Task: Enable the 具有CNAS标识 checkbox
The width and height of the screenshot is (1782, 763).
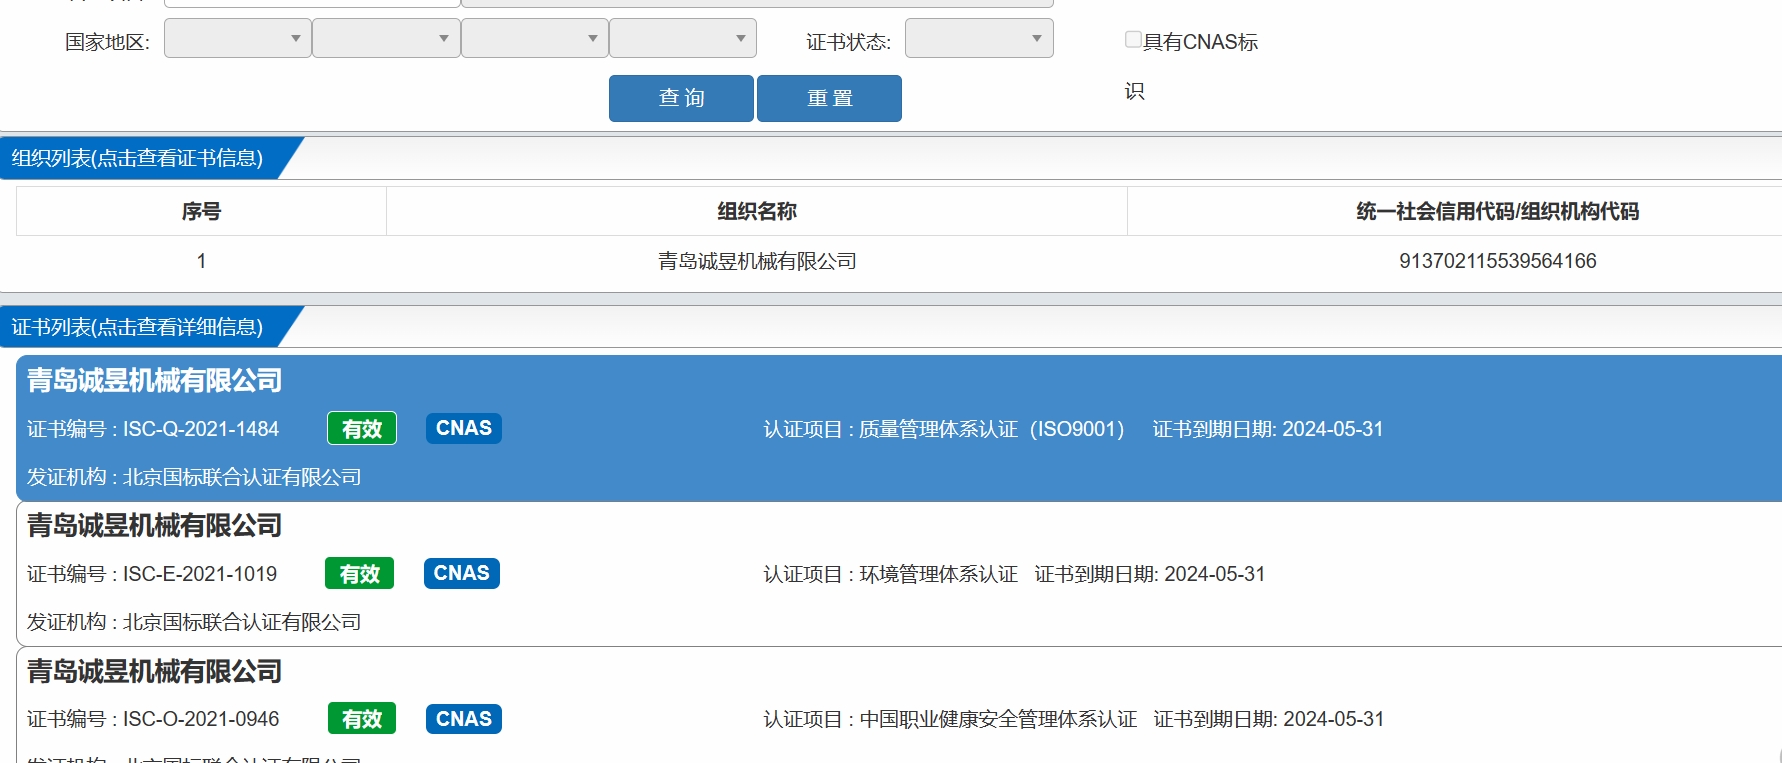Action: click(x=1133, y=40)
